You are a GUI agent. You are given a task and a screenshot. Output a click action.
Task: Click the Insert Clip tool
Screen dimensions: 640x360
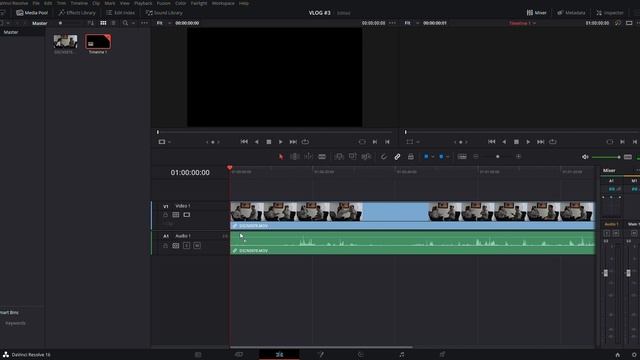point(339,157)
